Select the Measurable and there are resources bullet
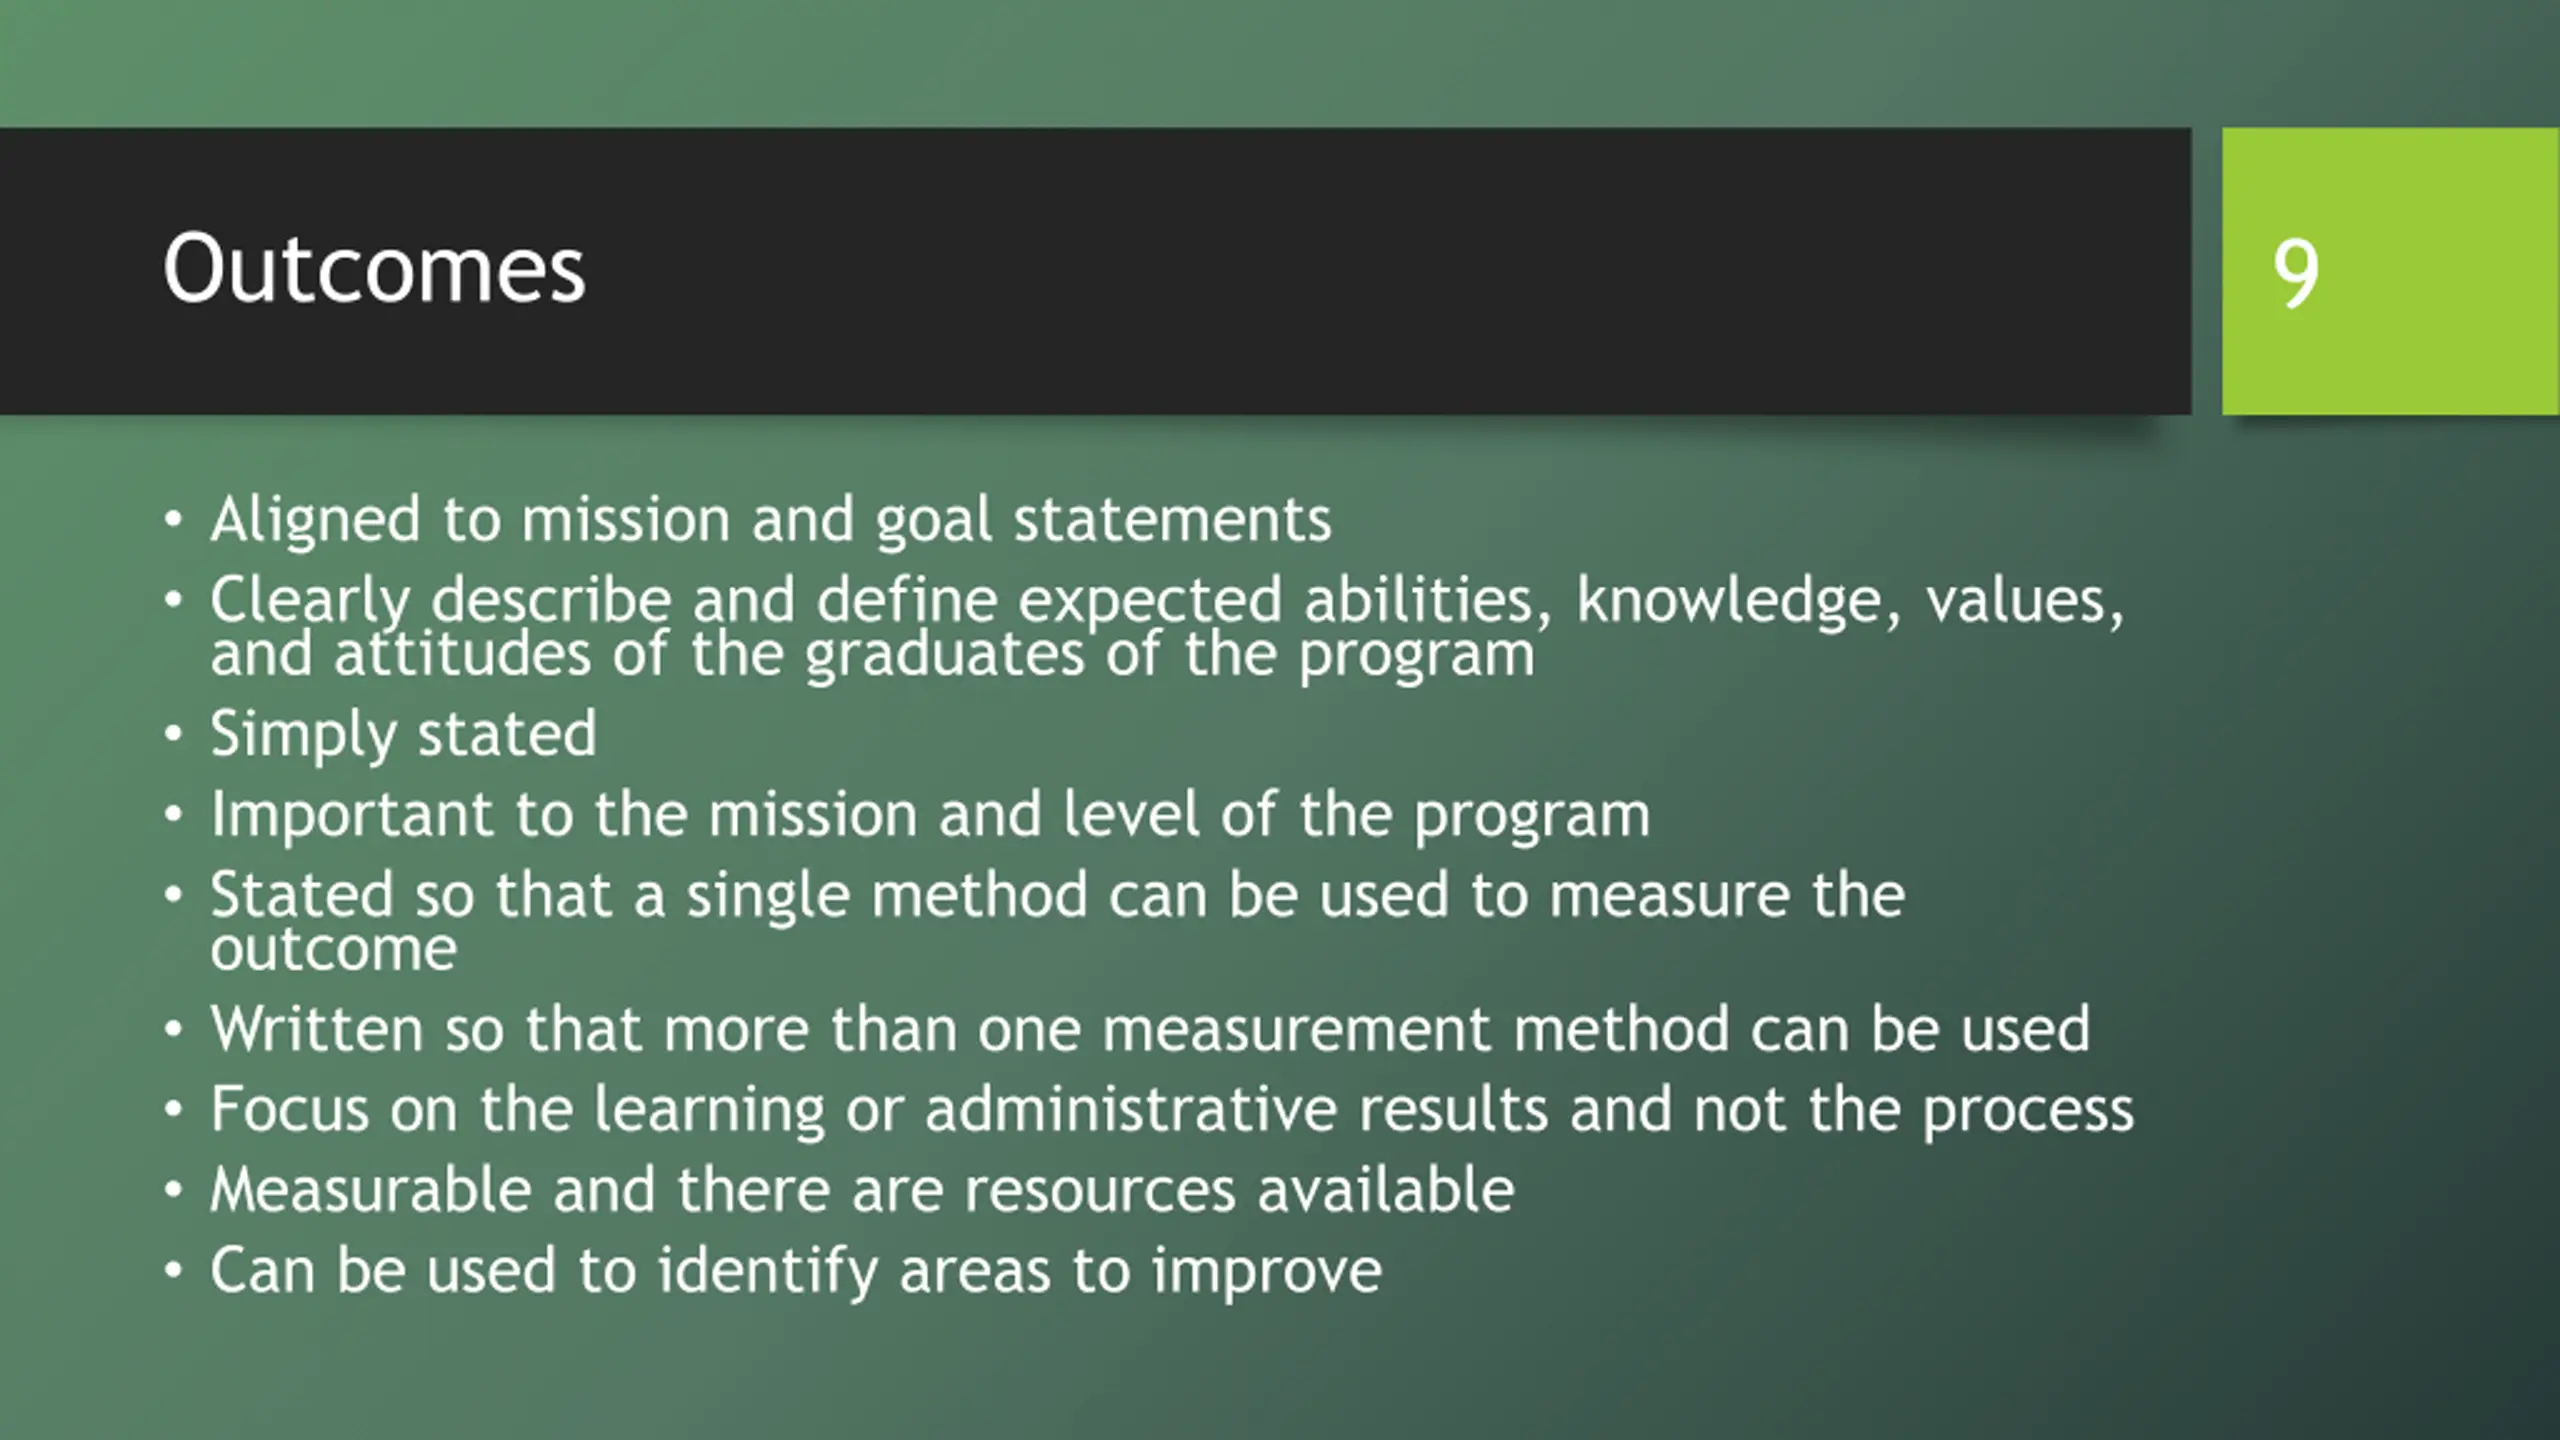This screenshot has height=1440, width=2560. [862, 1190]
